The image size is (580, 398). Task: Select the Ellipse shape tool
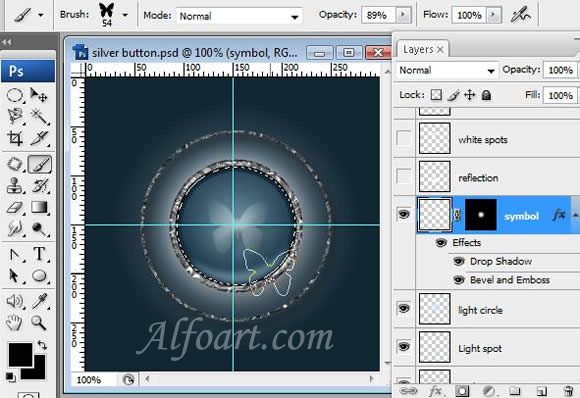(39, 276)
